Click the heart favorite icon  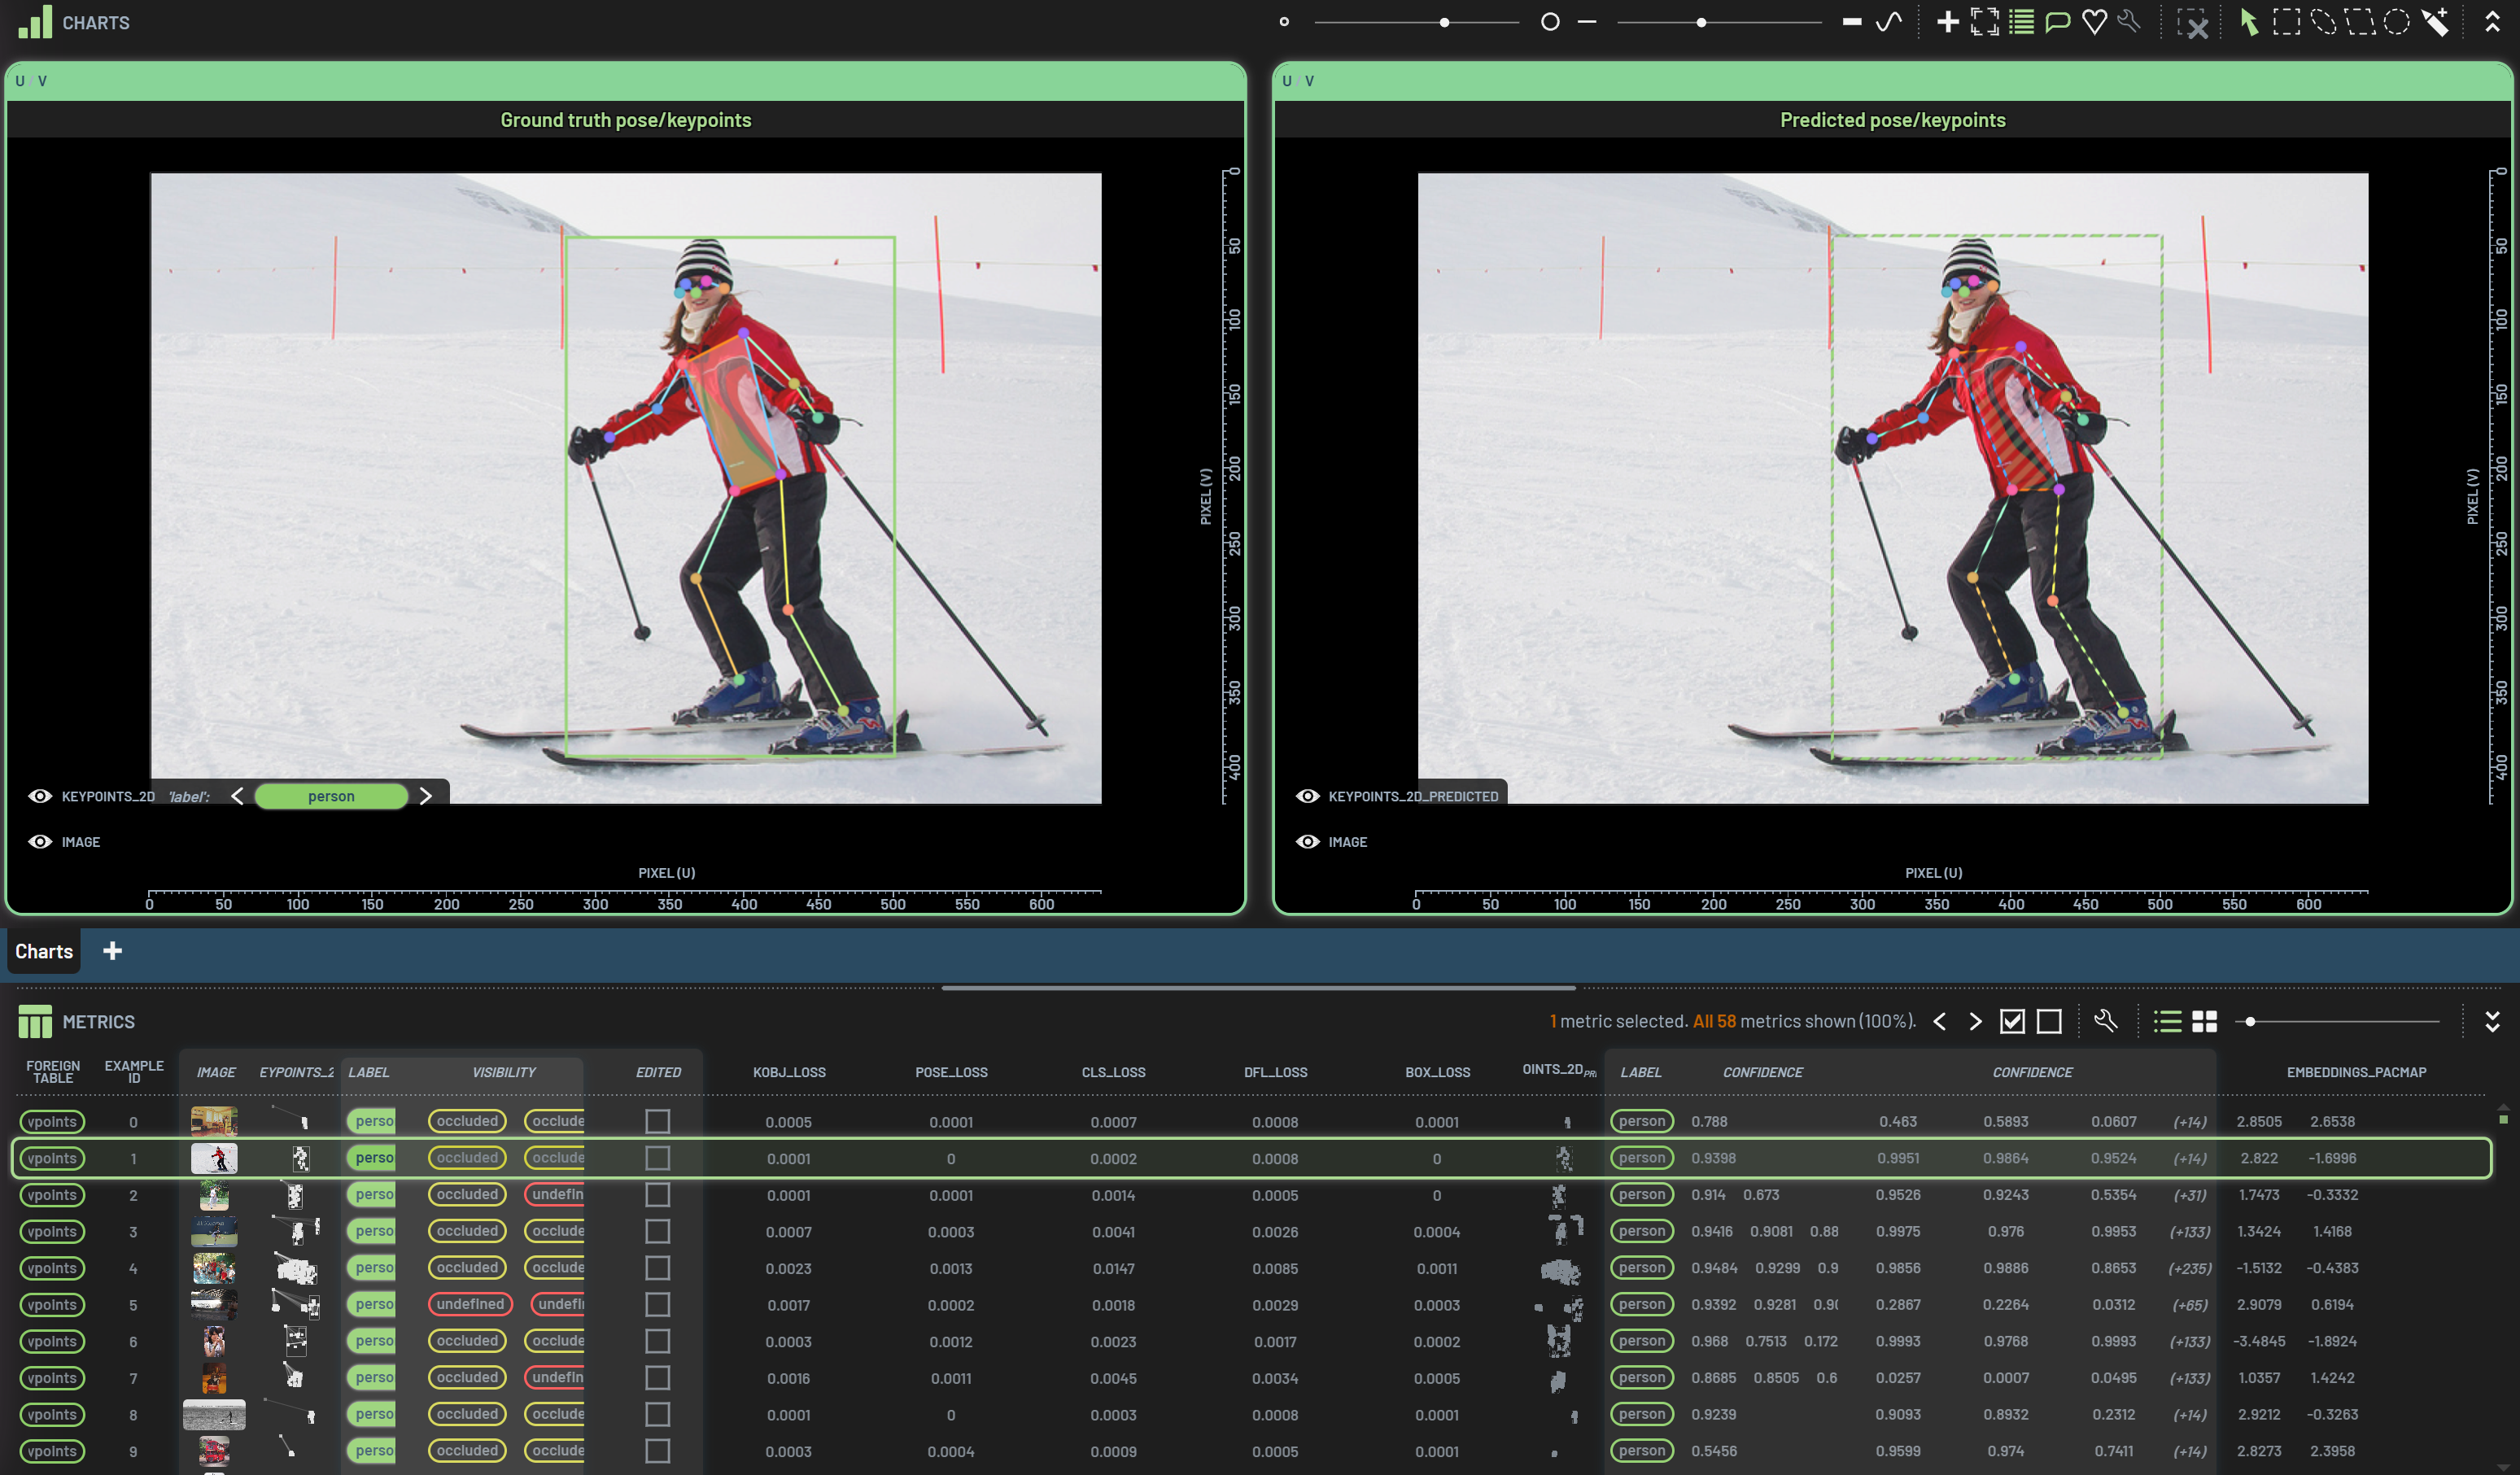coord(2094,22)
